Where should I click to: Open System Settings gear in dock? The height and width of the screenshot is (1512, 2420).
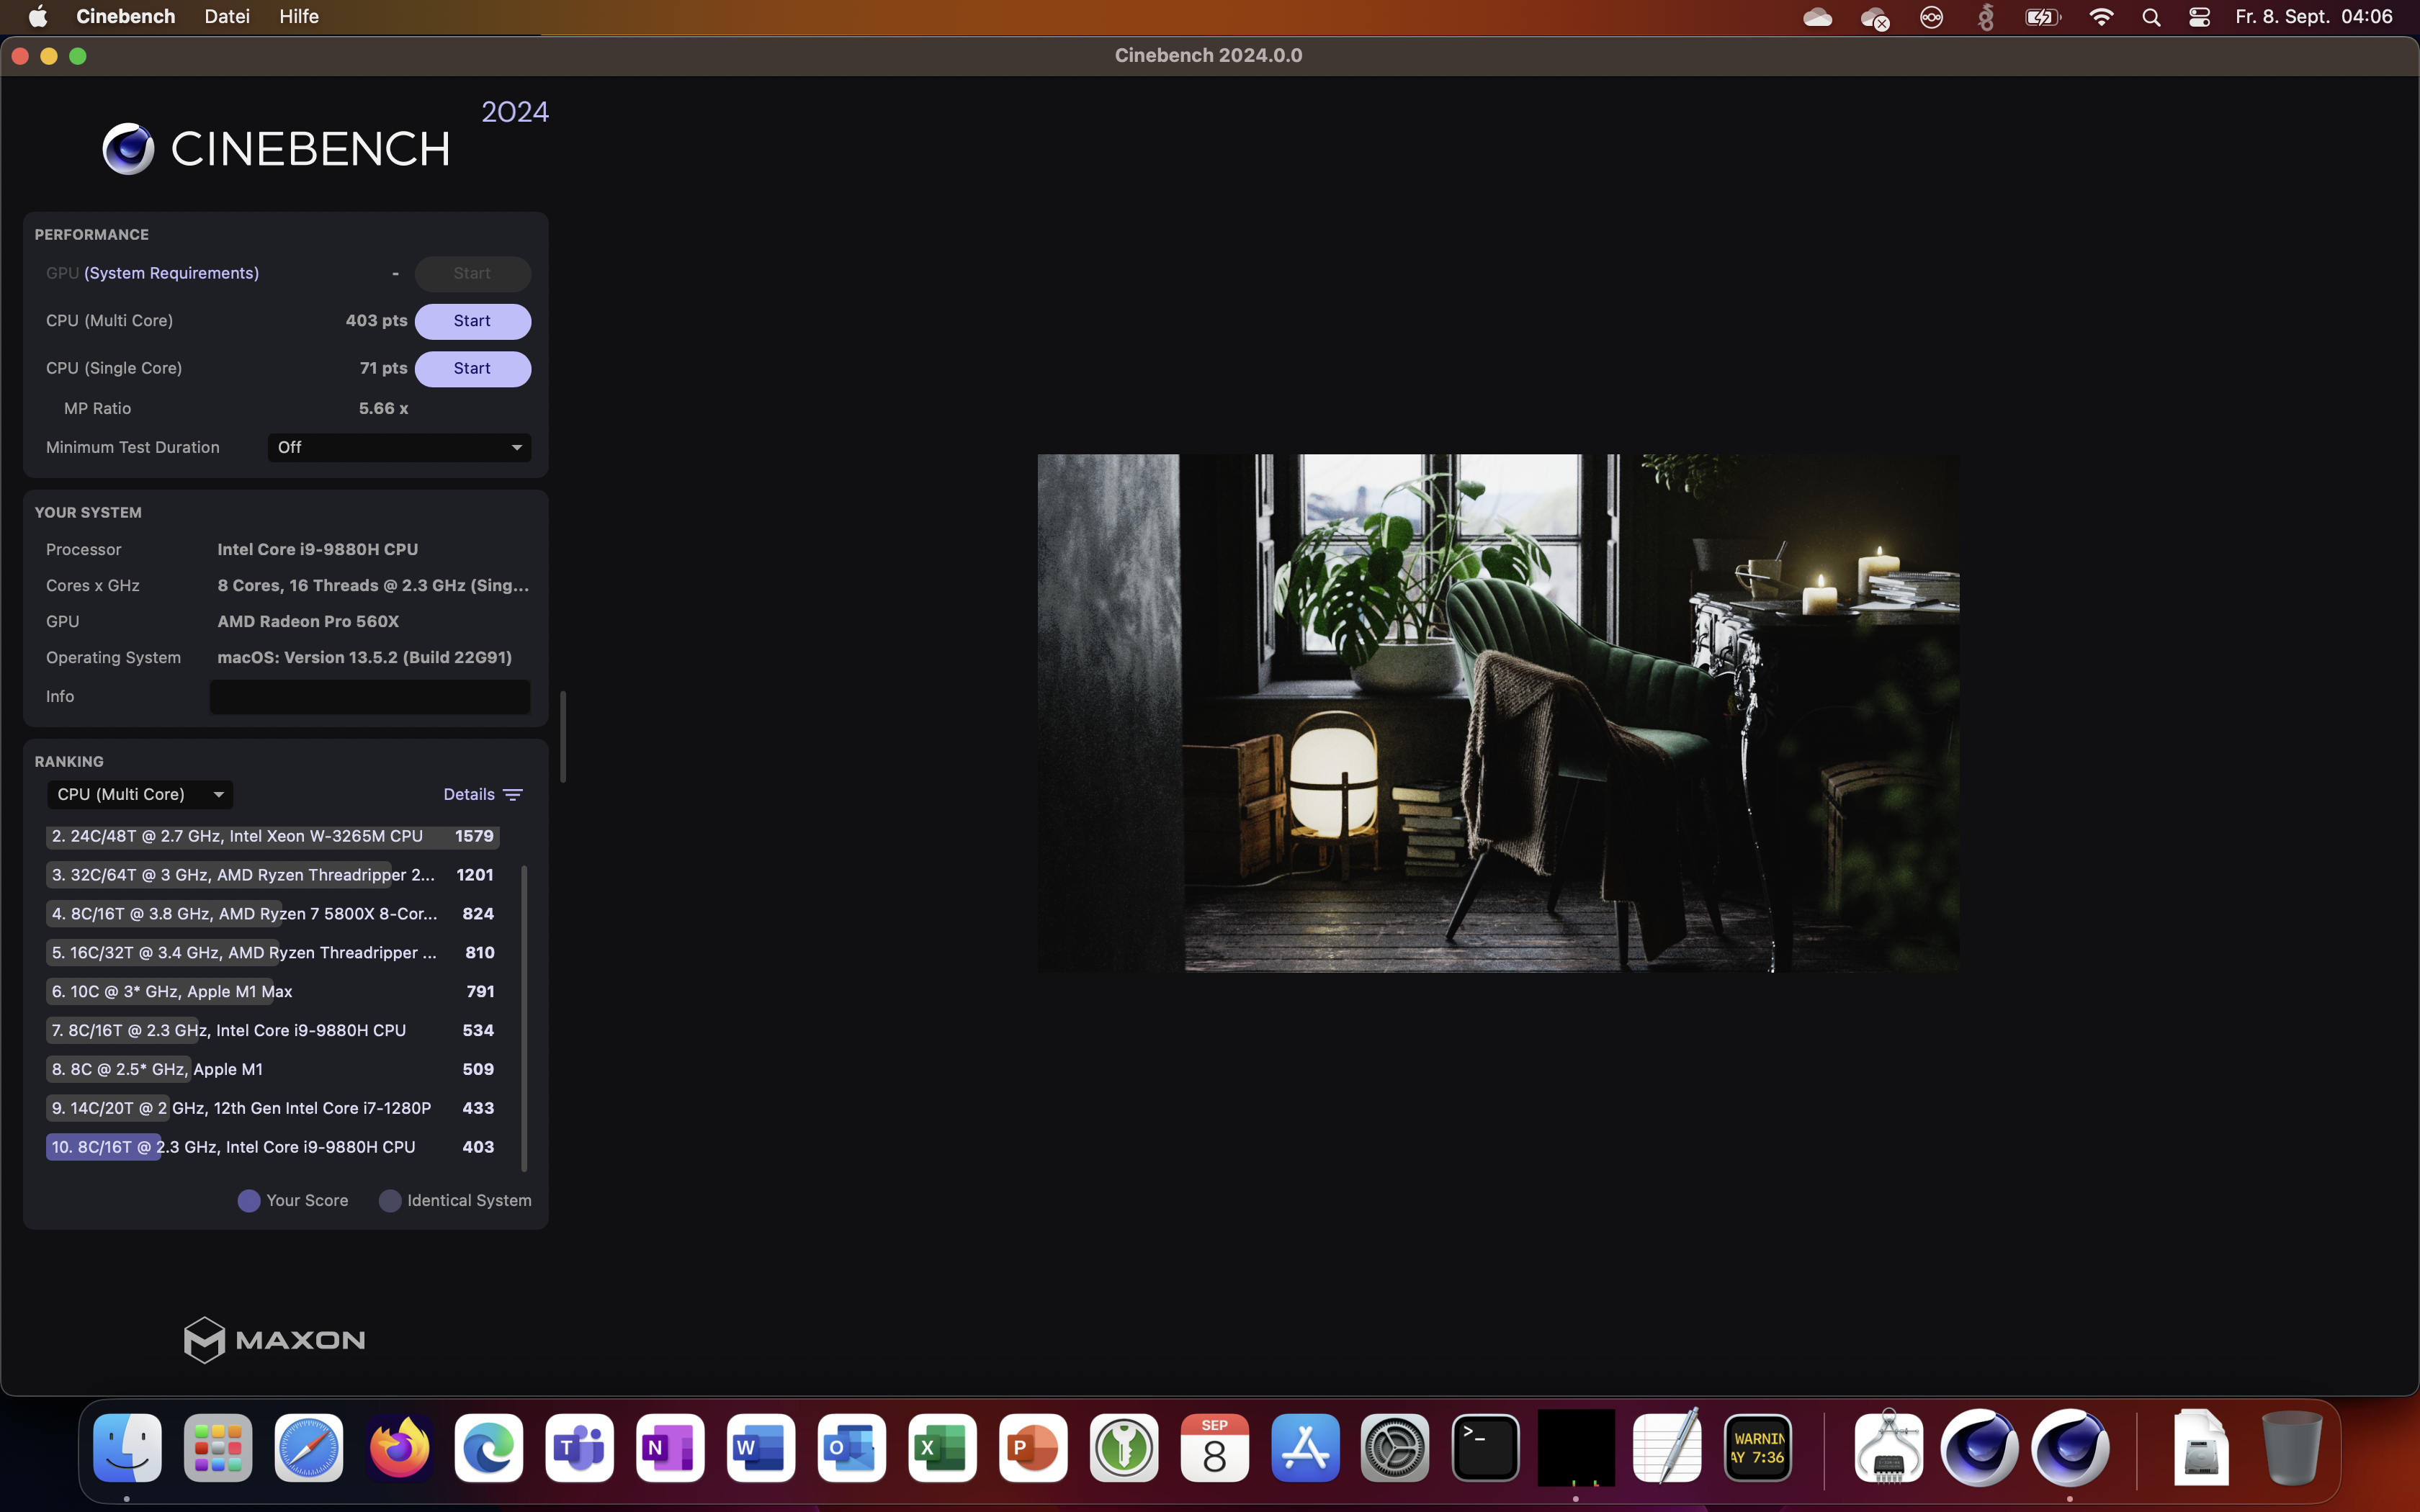(x=1395, y=1448)
